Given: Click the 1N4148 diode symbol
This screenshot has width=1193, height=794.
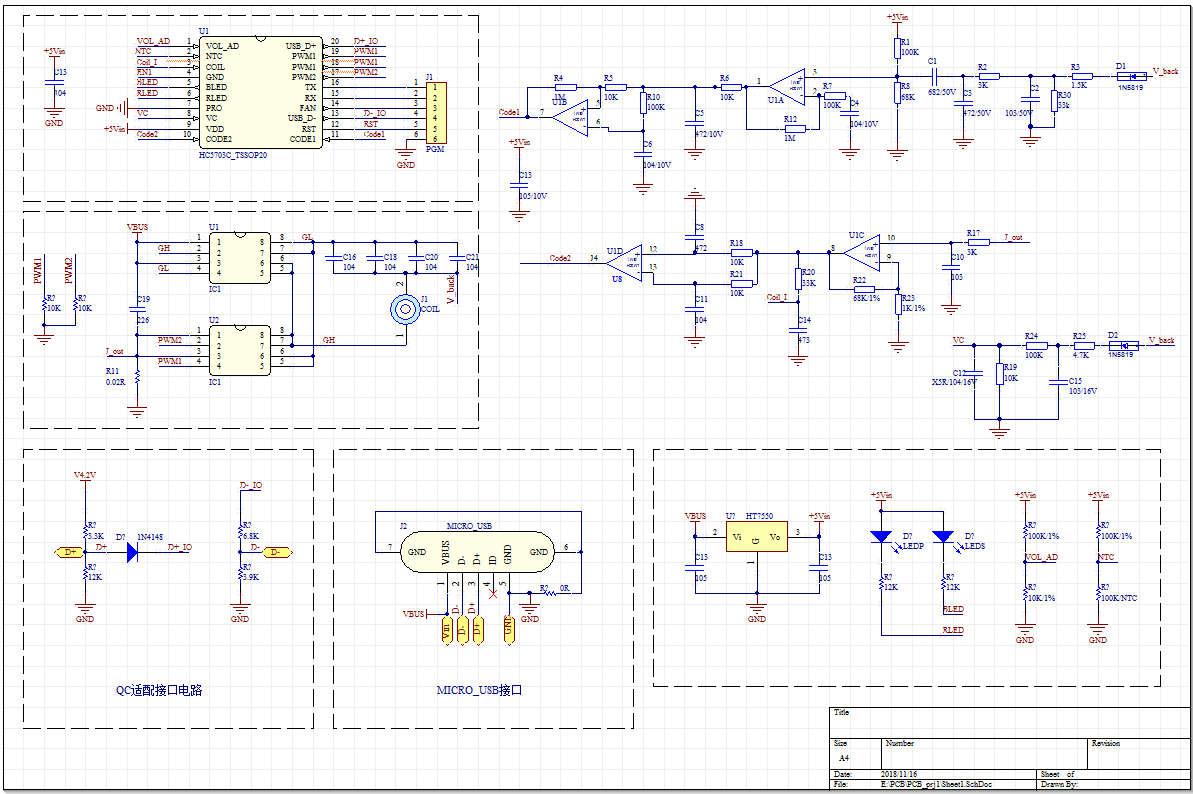Looking at the screenshot, I should tap(131, 551).
